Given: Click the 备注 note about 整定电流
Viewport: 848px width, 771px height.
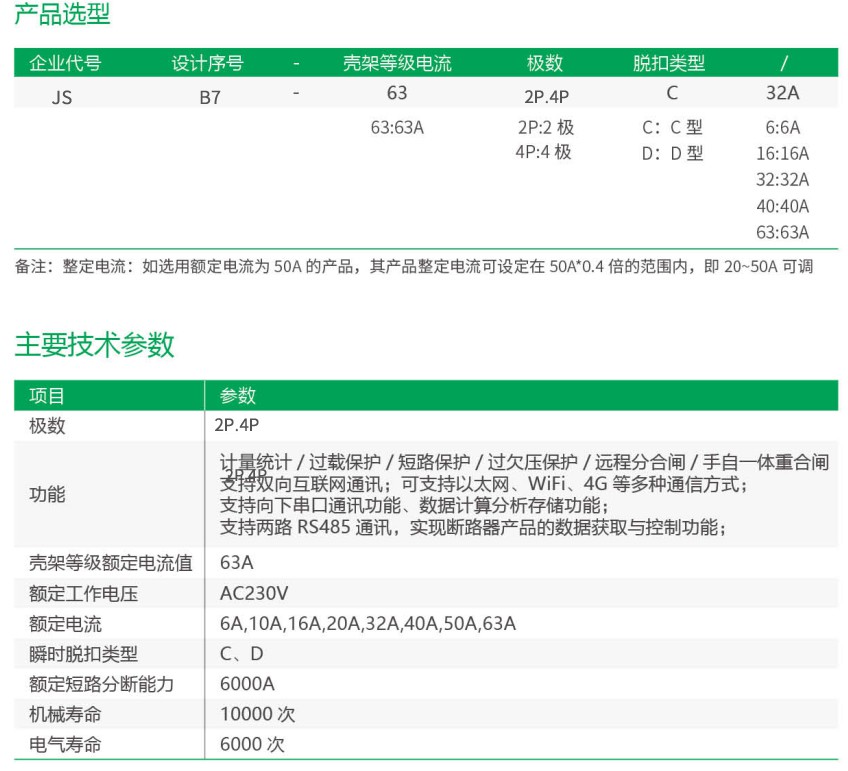Looking at the screenshot, I should [414, 267].
